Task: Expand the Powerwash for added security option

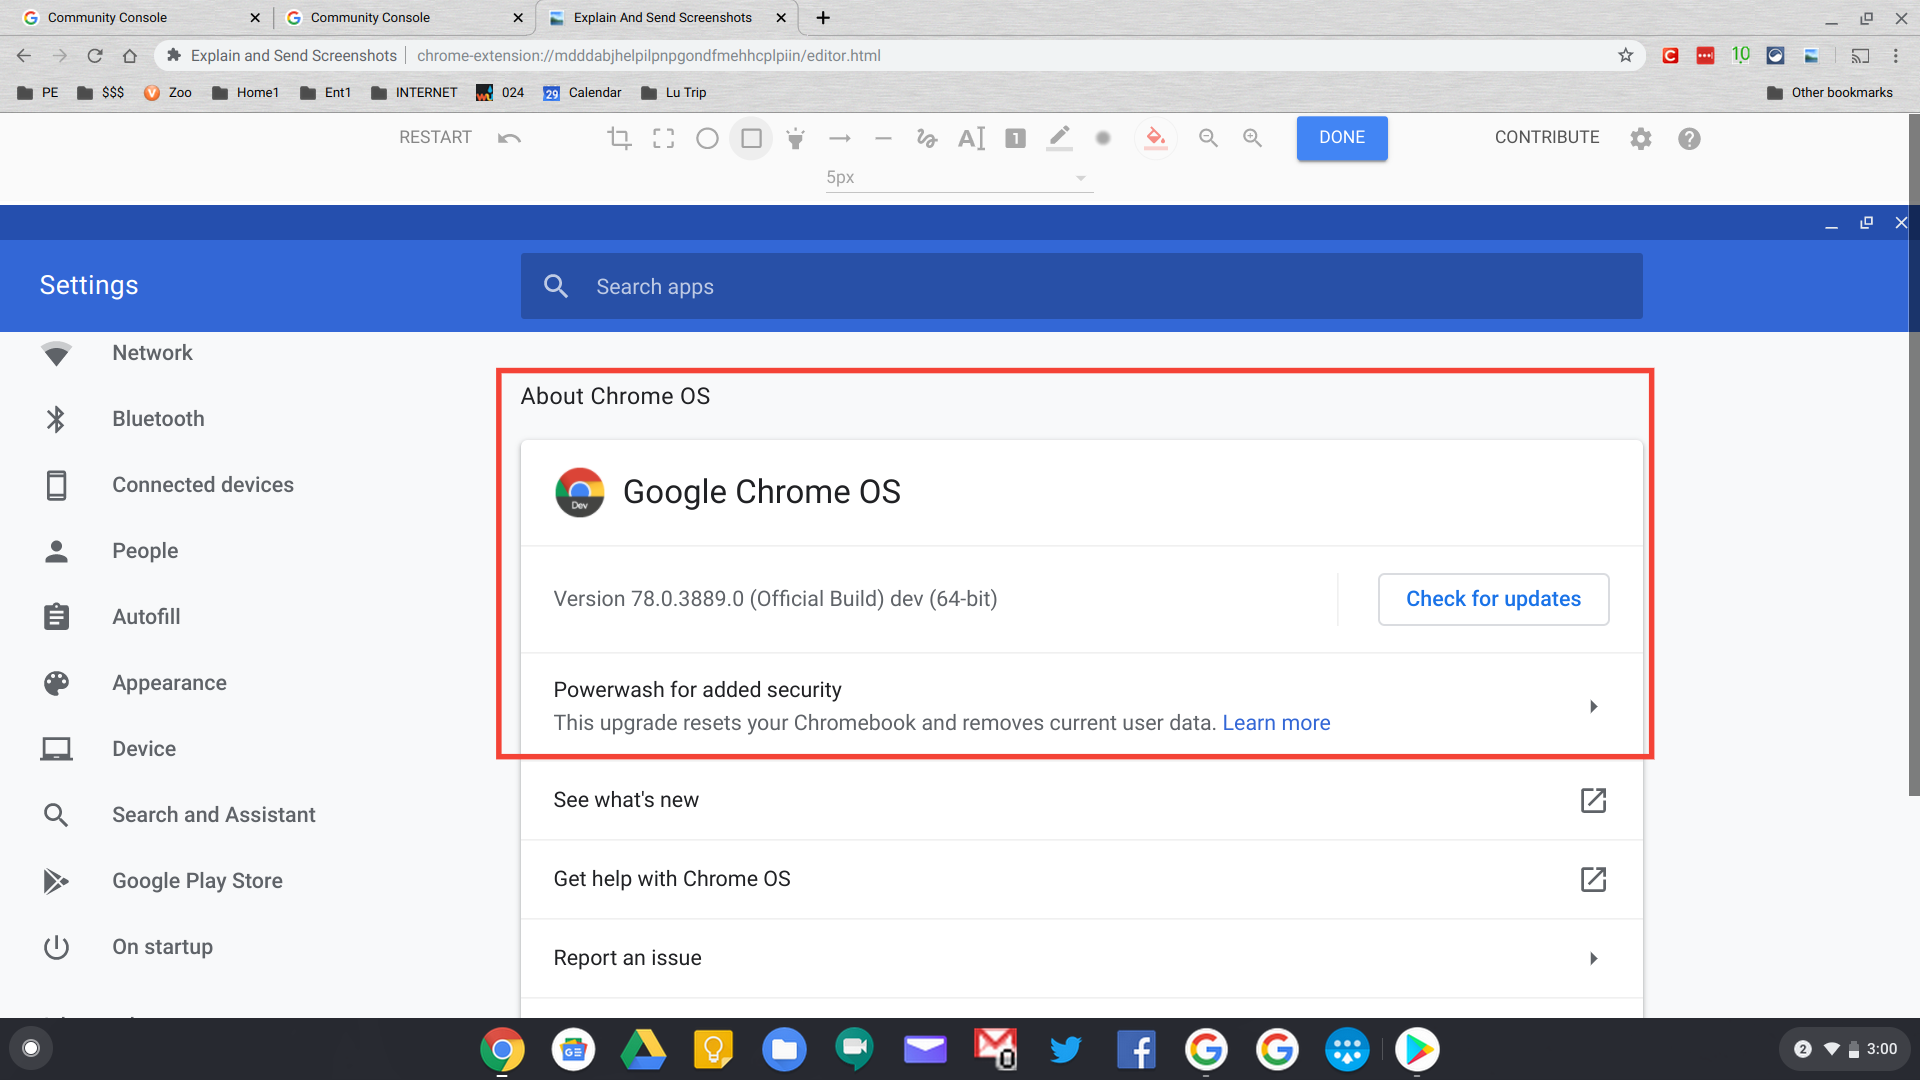Action: coord(1592,704)
